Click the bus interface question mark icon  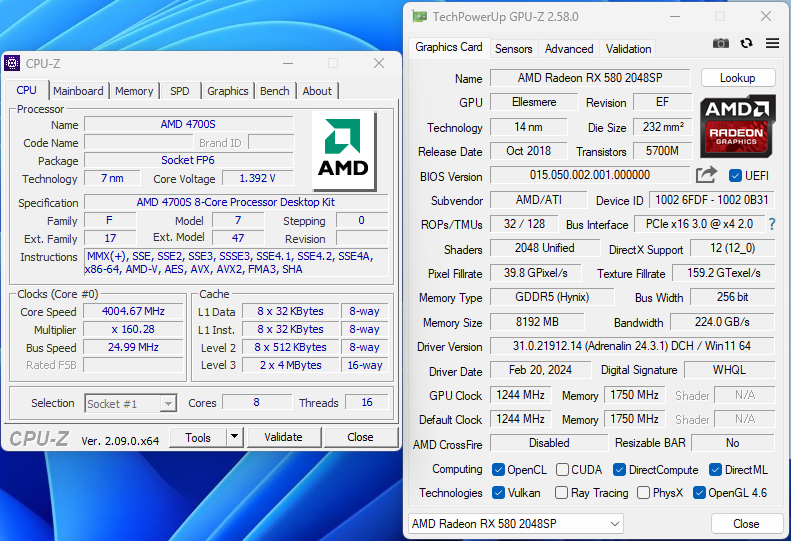(772, 224)
